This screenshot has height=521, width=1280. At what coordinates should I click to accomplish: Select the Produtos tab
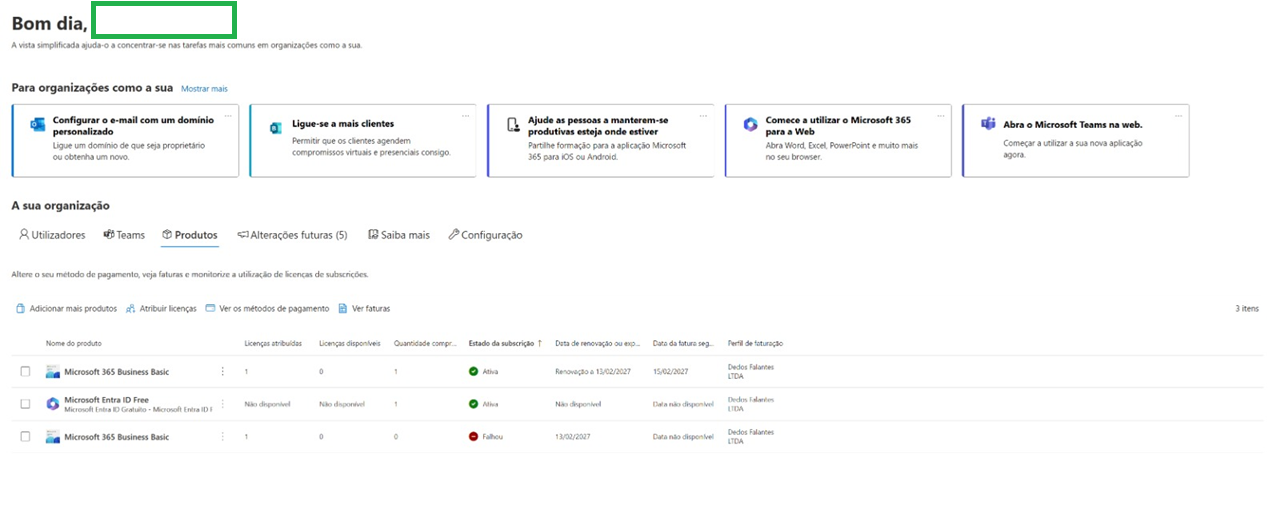(189, 235)
